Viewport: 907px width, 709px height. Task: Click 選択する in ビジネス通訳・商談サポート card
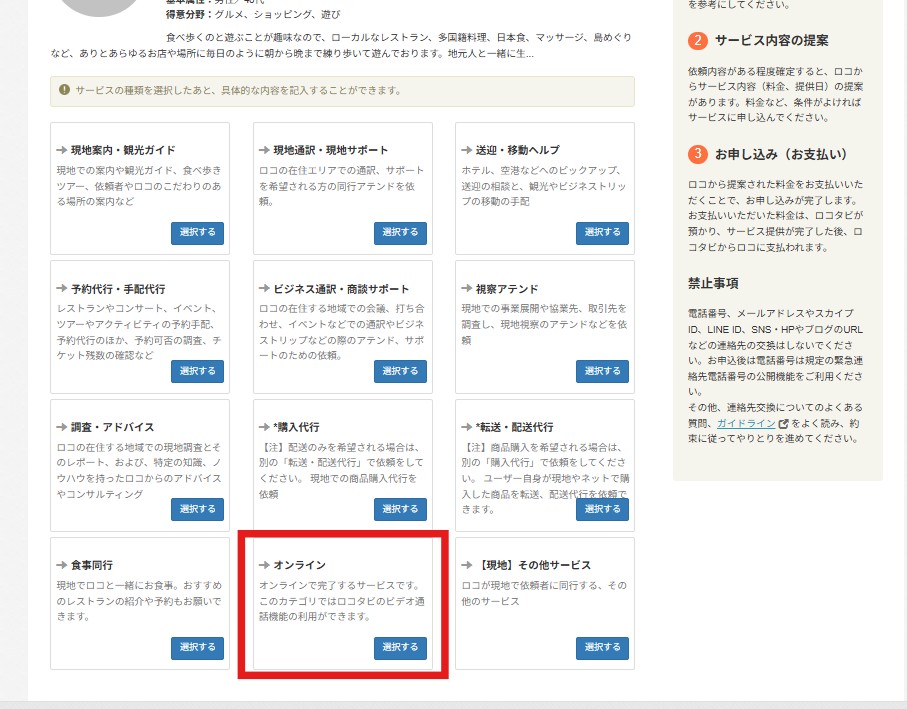(400, 371)
